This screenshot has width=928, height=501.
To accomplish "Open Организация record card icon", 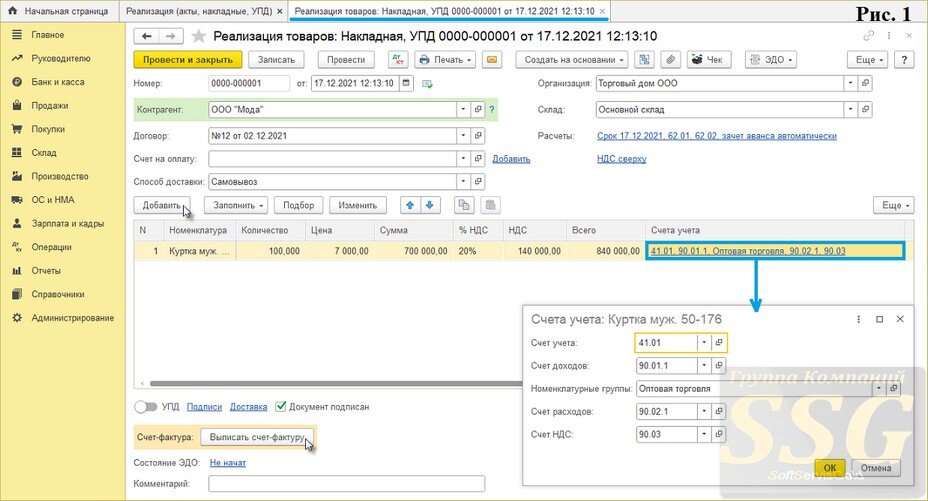I will (865, 83).
